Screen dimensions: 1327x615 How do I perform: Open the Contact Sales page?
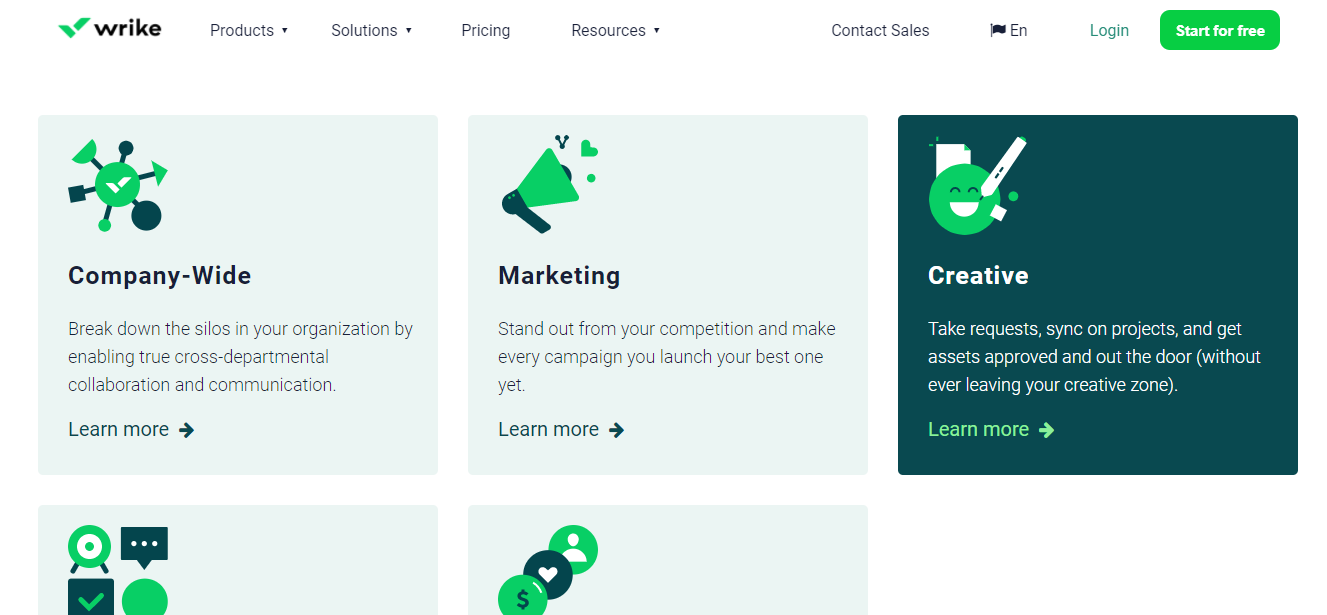click(x=880, y=30)
